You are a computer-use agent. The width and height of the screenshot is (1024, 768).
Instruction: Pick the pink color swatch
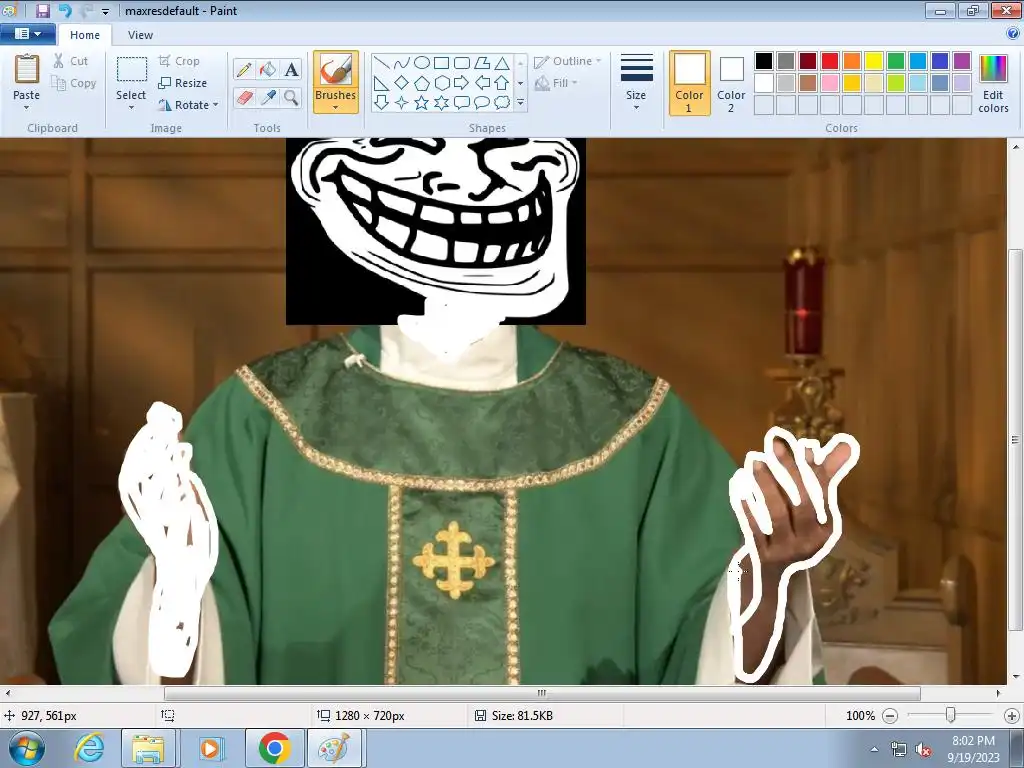click(830, 83)
